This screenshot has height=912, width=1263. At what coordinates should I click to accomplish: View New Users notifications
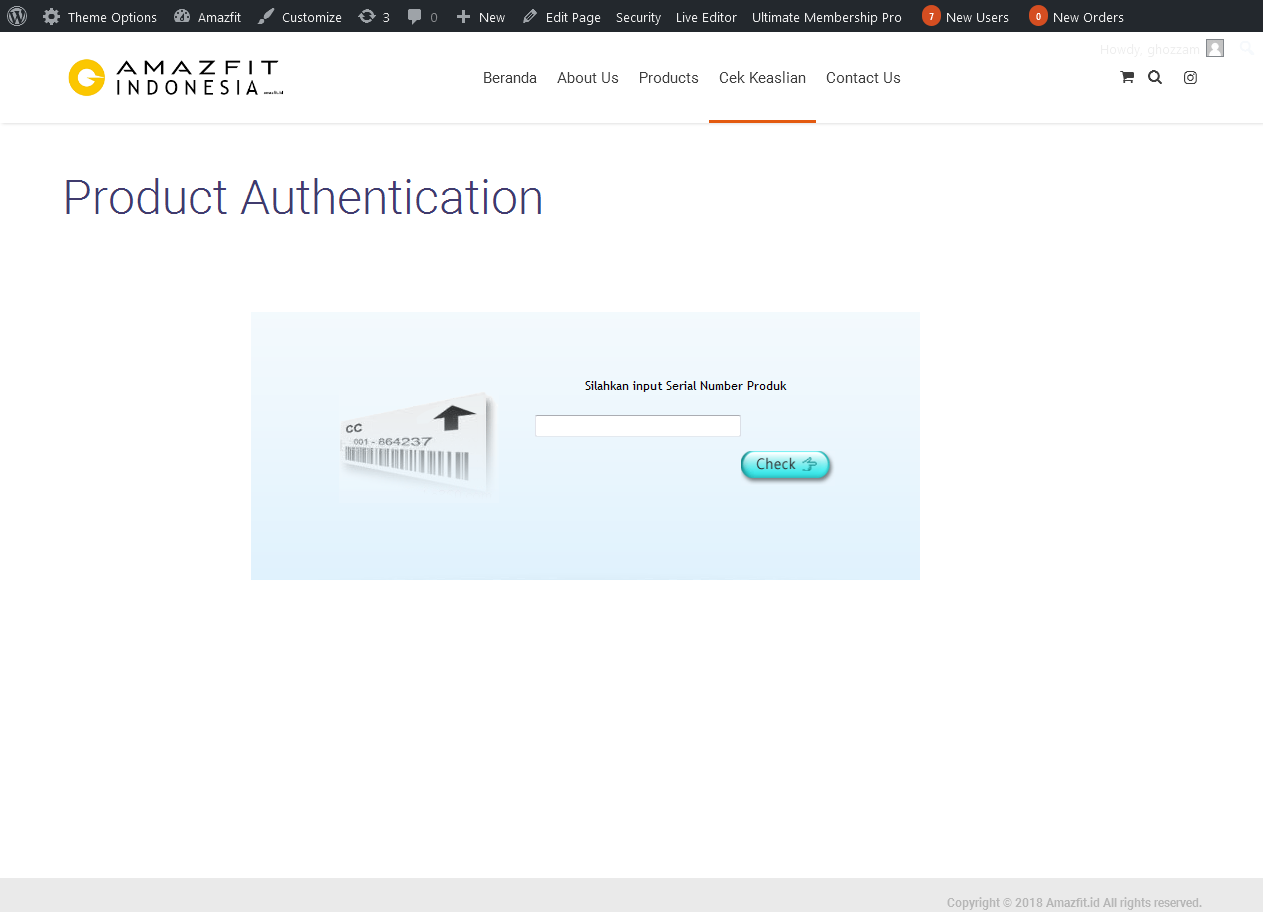tap(965, 17)
